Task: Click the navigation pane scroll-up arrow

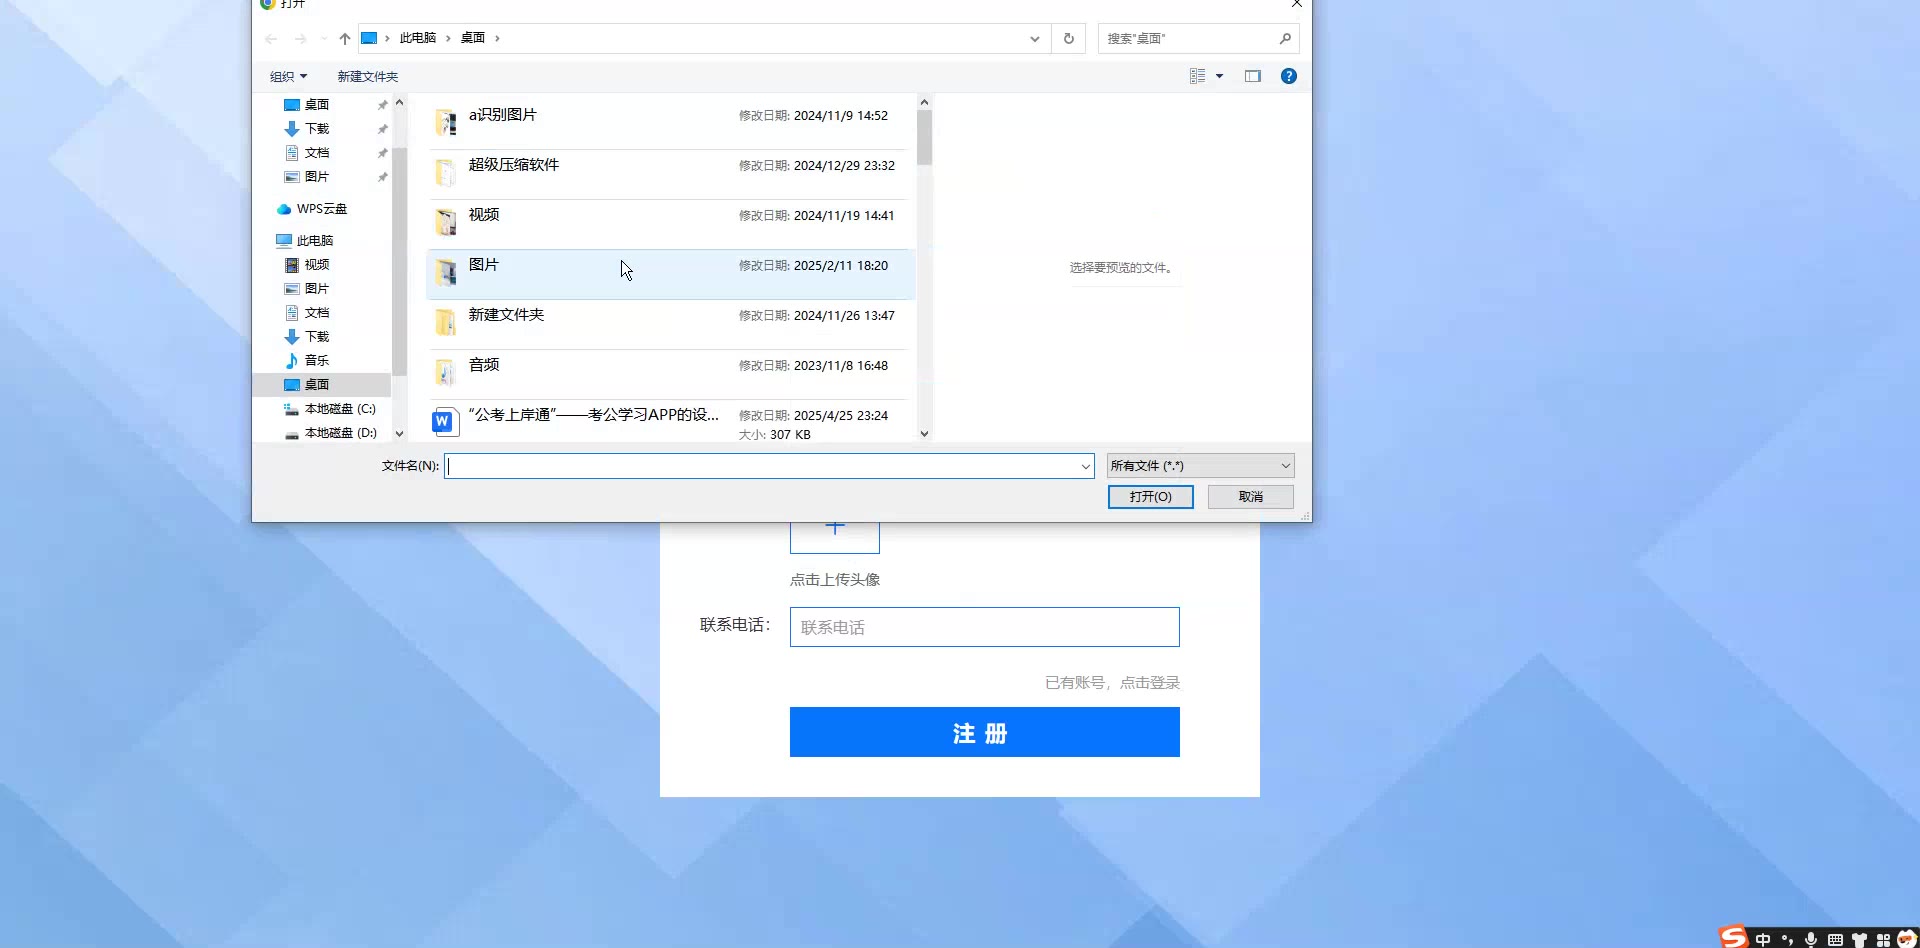Action: pos(399,102)
